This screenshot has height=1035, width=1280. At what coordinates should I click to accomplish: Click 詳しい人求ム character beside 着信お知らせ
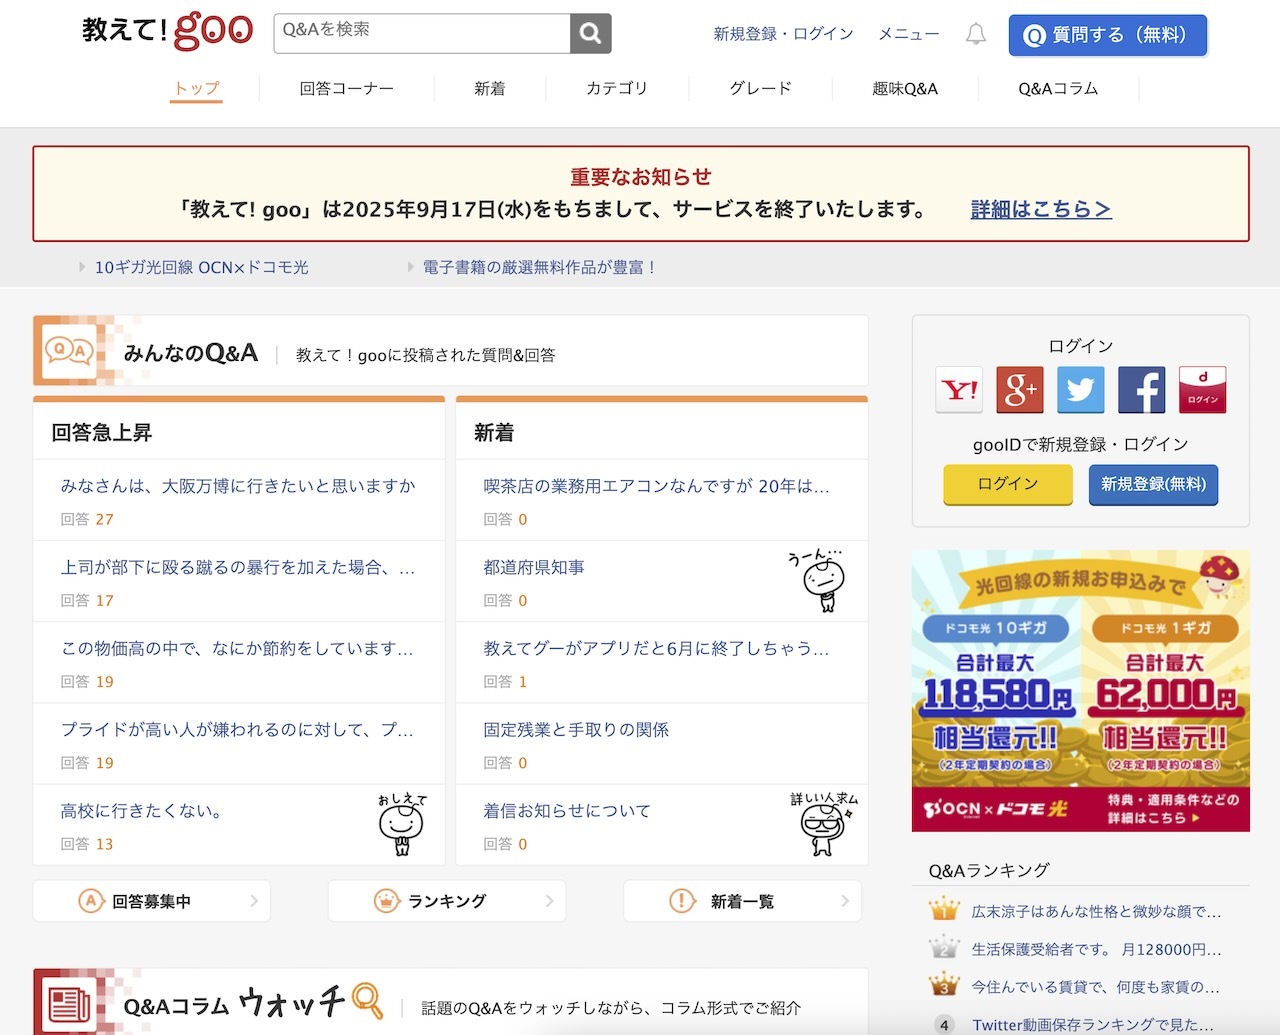(823, 824)
